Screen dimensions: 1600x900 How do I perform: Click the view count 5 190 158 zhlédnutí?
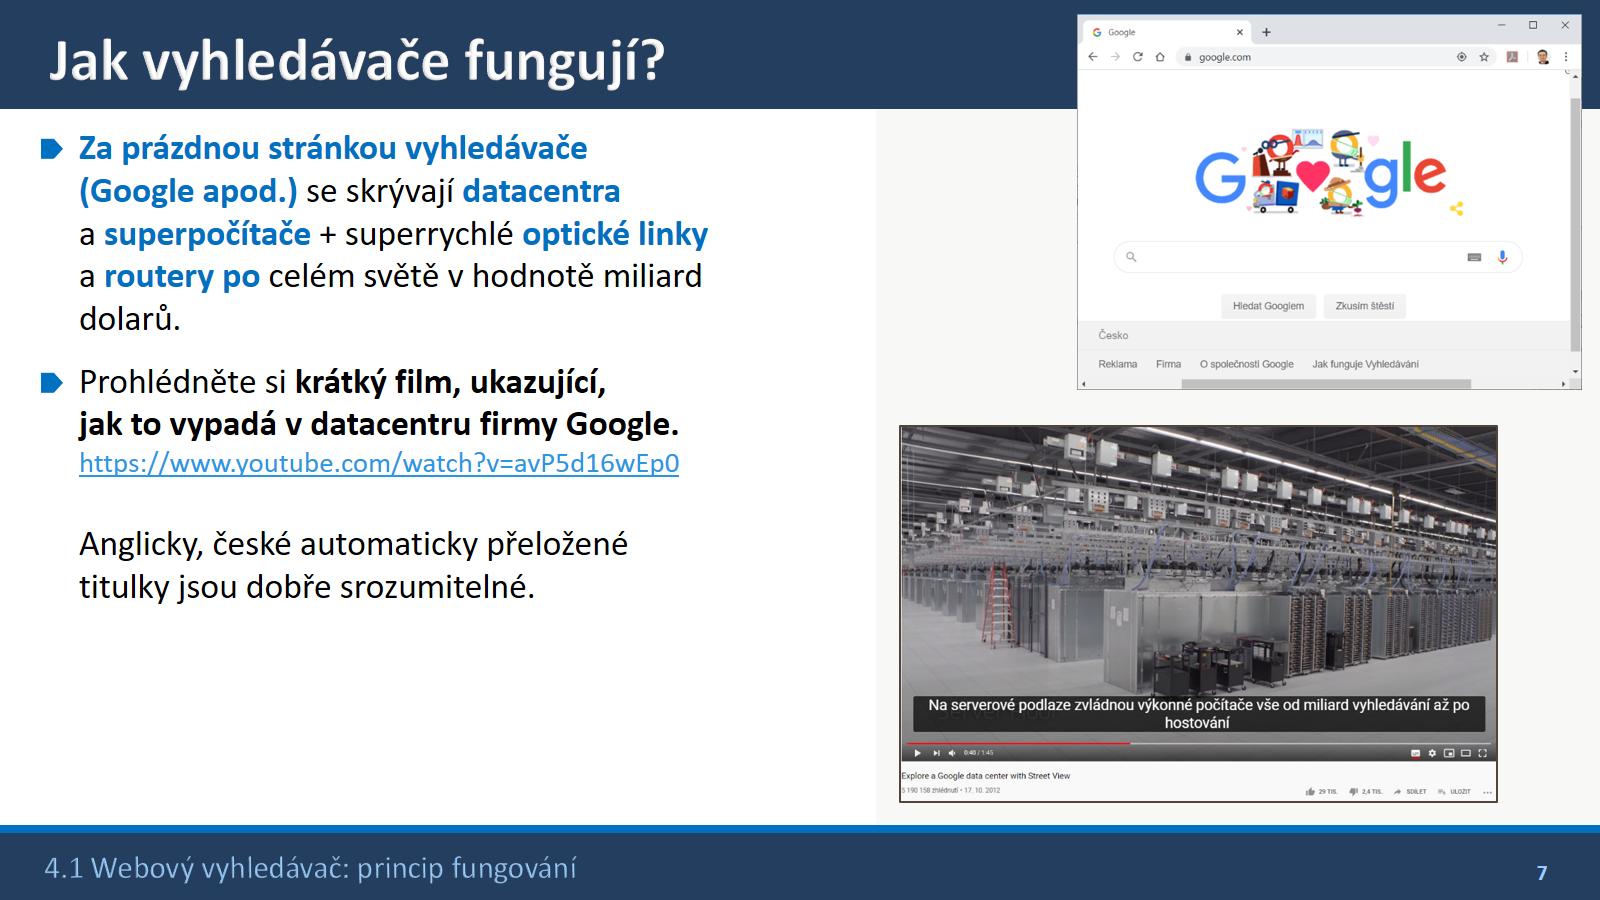pos(929,790)
